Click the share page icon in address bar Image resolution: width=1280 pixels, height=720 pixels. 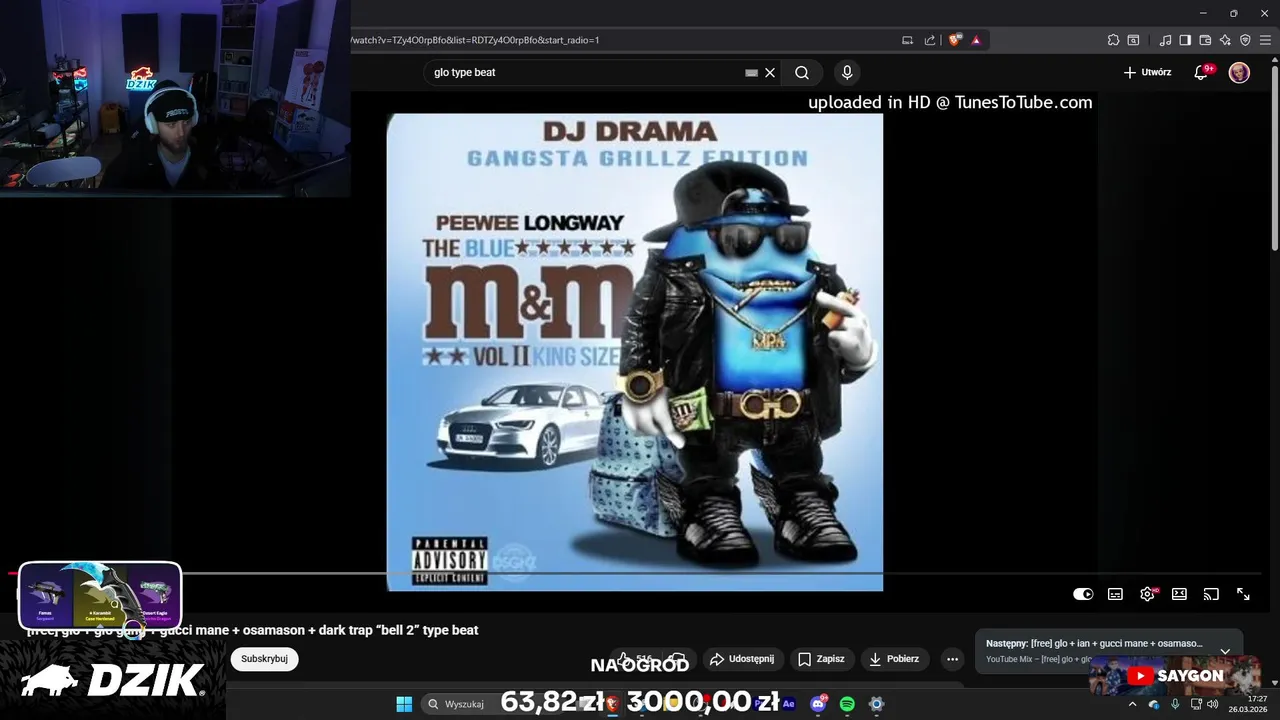click(930, 40)
